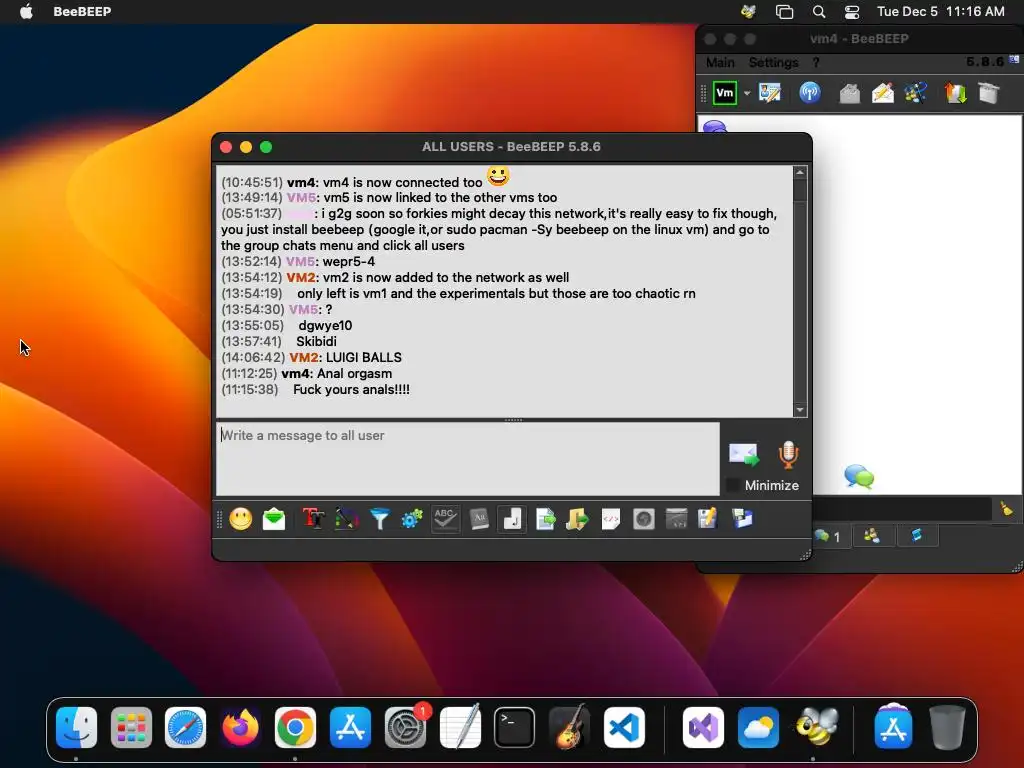Clear the search with broom icon
Viewport: 1024px width, 768px height.
coord(1006,509)
